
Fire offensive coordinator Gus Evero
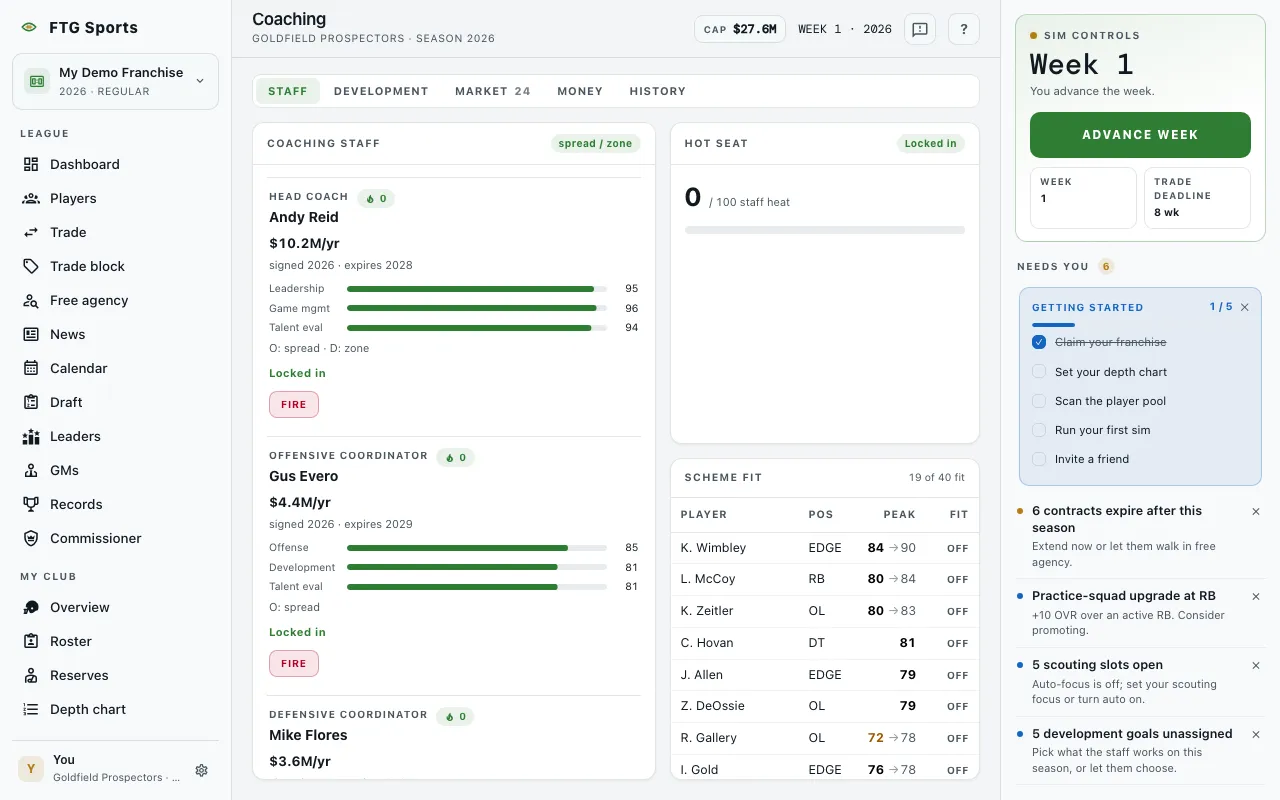coord(294,664)
